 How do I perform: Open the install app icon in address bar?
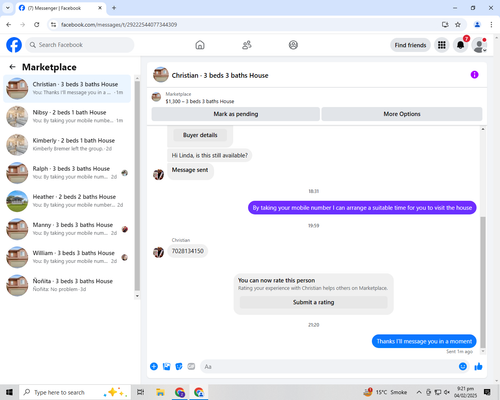pyautogui.click(x=445, y=24)
